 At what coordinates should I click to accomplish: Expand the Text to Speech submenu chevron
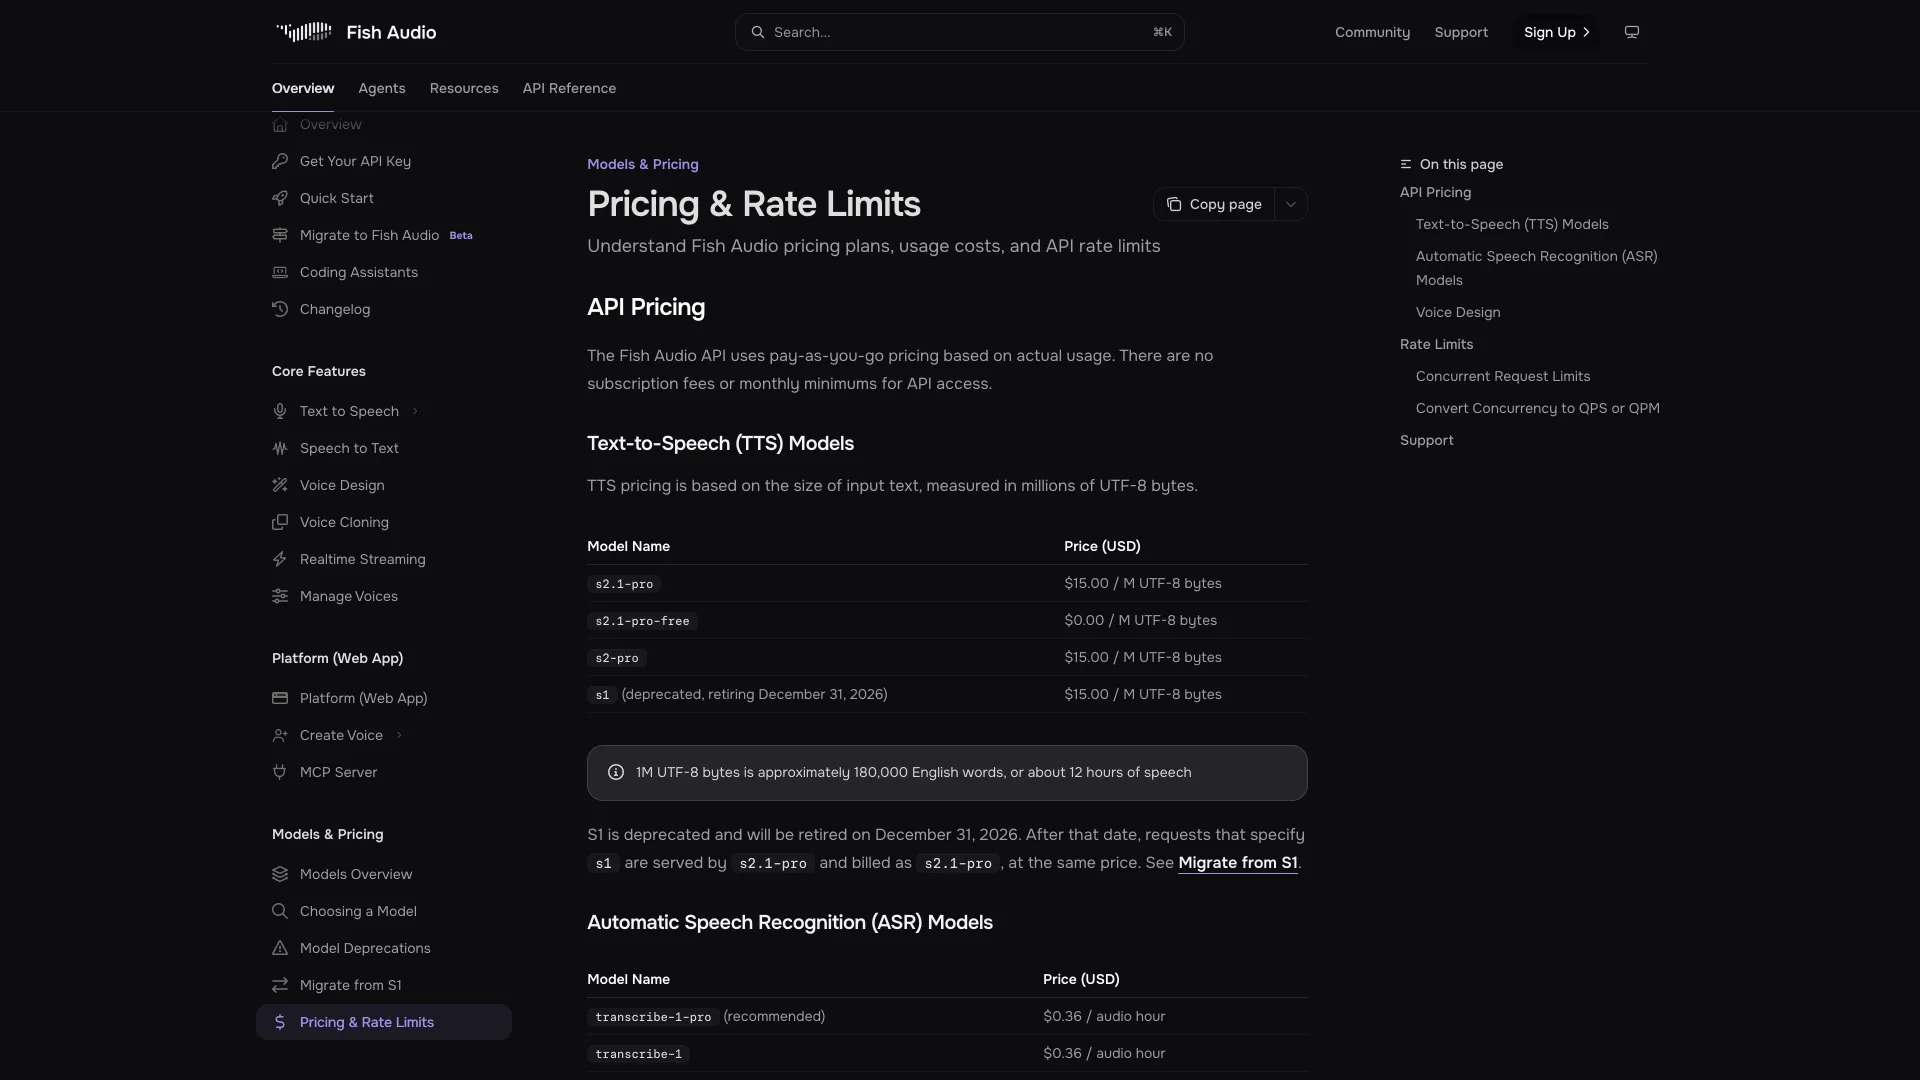pyautogui.click(x=415, y=411)
